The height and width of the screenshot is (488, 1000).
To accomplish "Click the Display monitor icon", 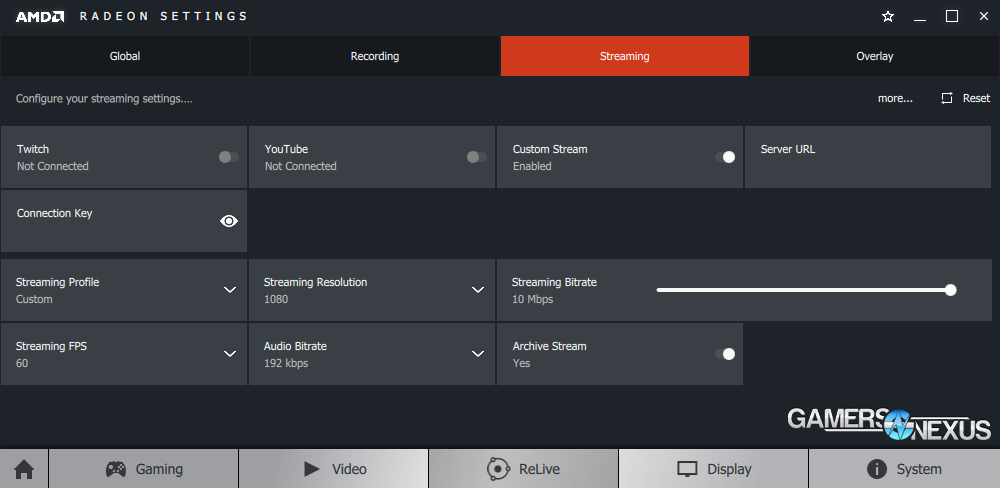I will tap(687, 470).
